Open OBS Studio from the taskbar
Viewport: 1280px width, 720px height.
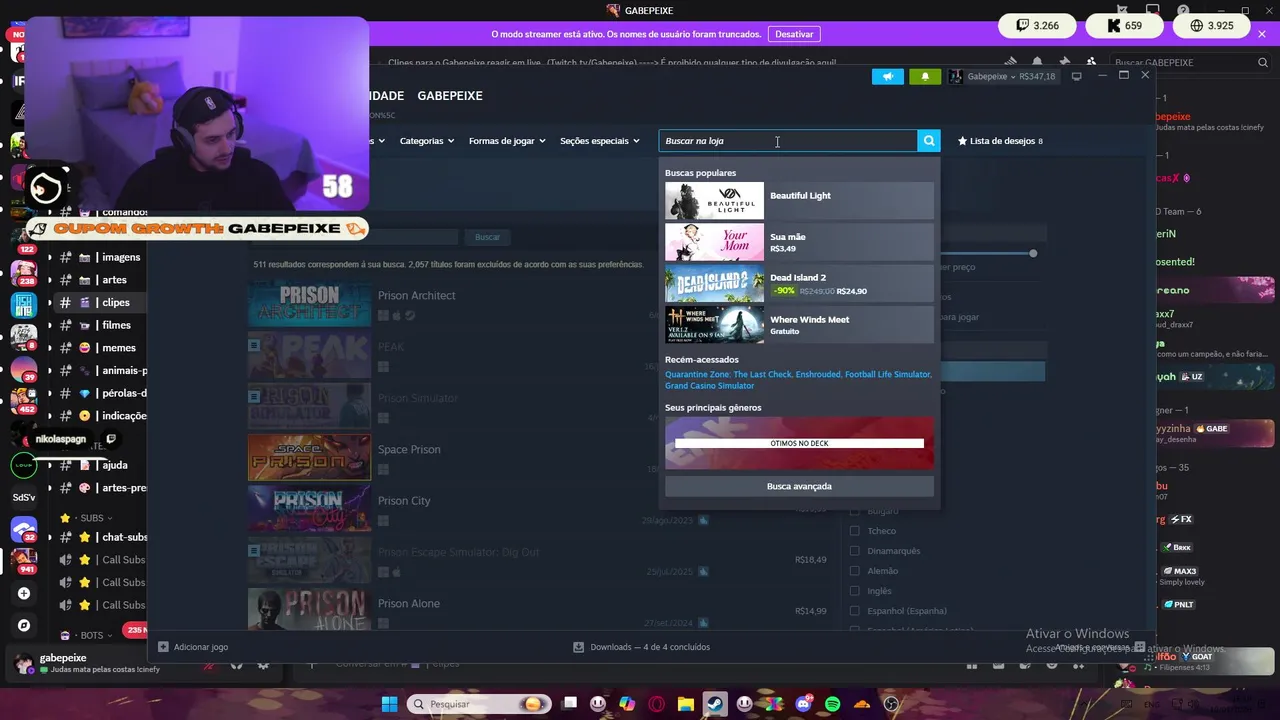click(x=891, y=704)
